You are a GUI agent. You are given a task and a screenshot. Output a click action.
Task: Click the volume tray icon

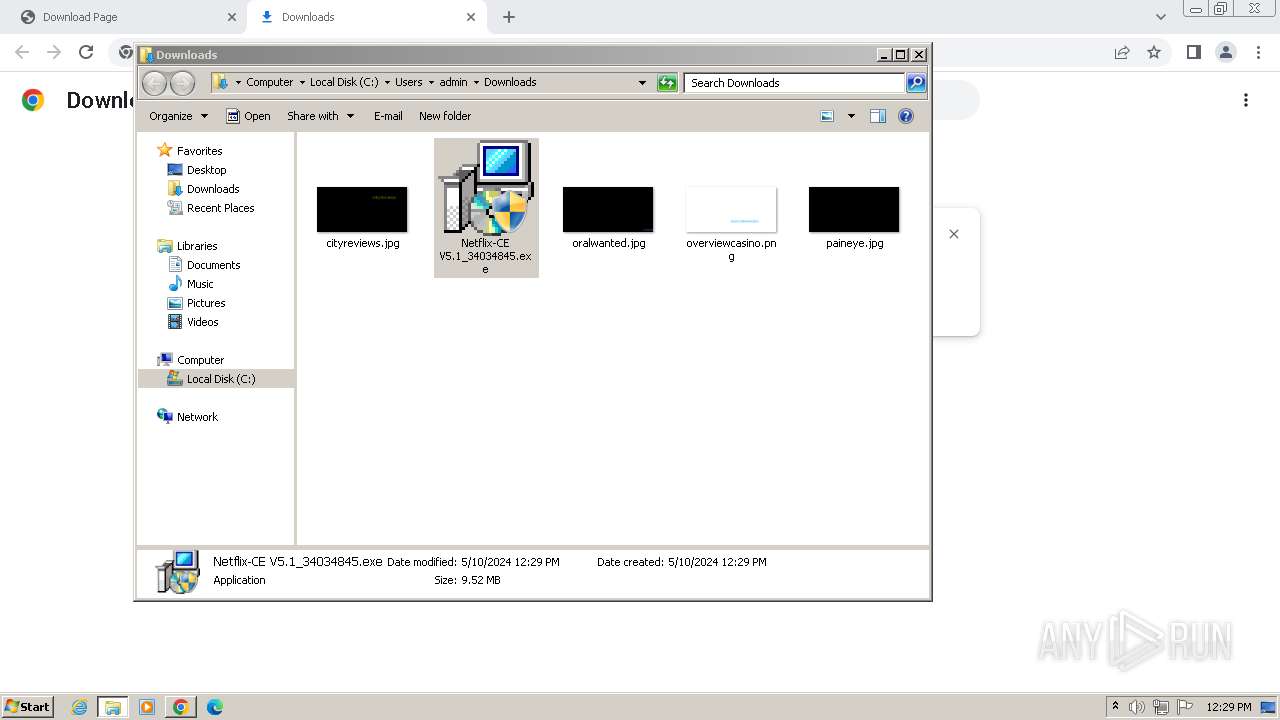tap(1137, 707)
